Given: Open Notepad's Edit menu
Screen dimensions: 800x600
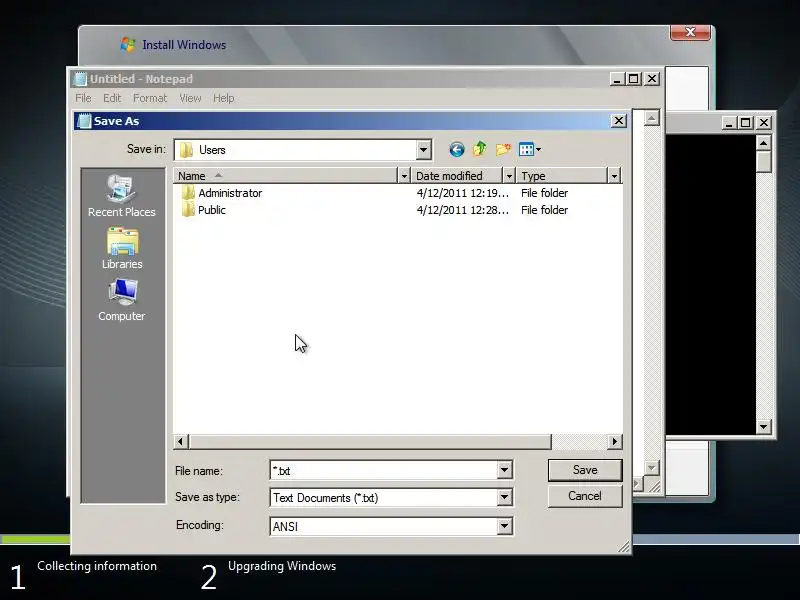Looking at the screenshot, I should coord(112,98).
